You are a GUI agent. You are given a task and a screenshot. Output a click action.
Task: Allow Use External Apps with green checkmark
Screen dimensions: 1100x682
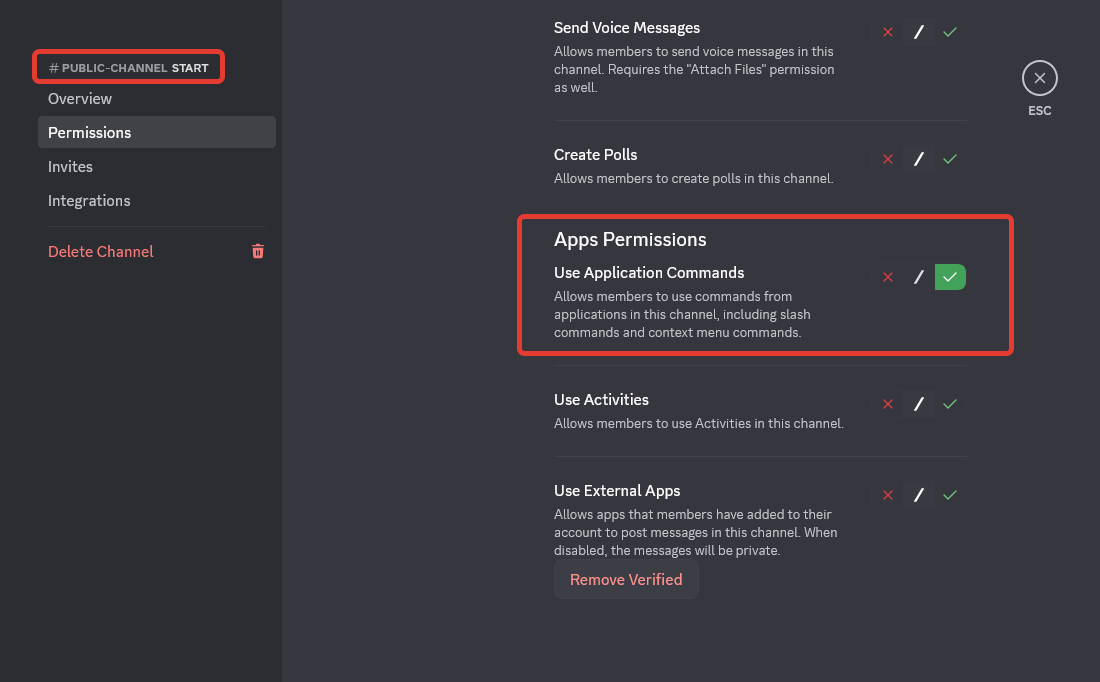950,495
